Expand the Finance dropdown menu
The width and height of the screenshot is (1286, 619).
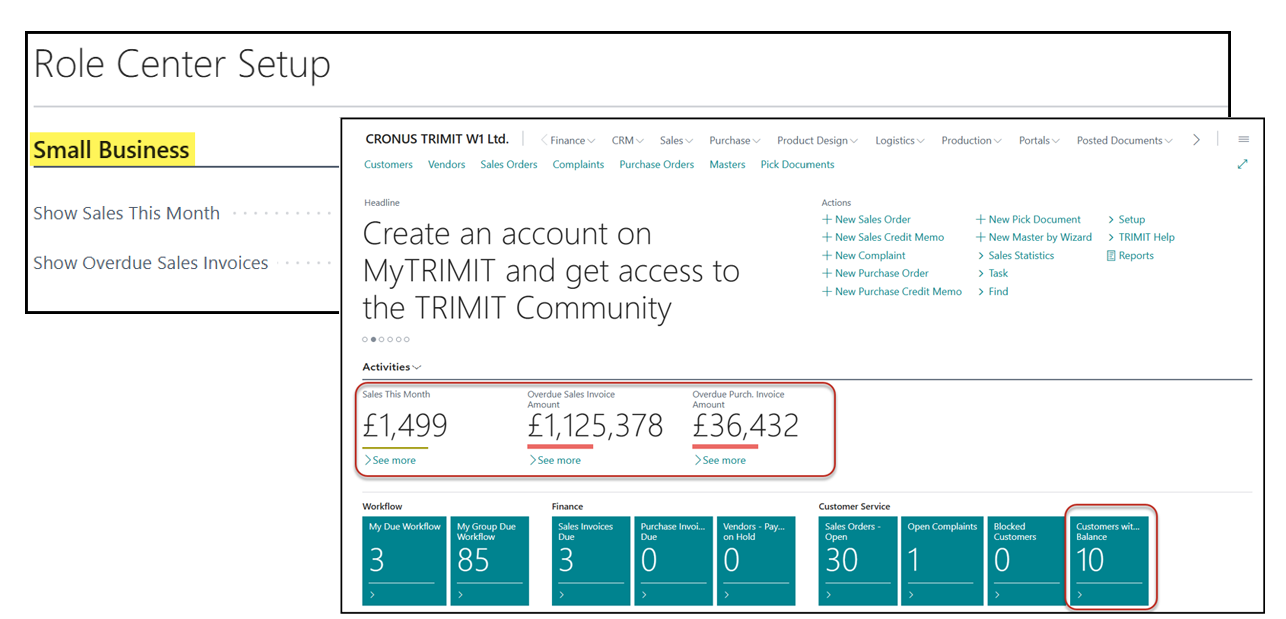tap(572, 141)
